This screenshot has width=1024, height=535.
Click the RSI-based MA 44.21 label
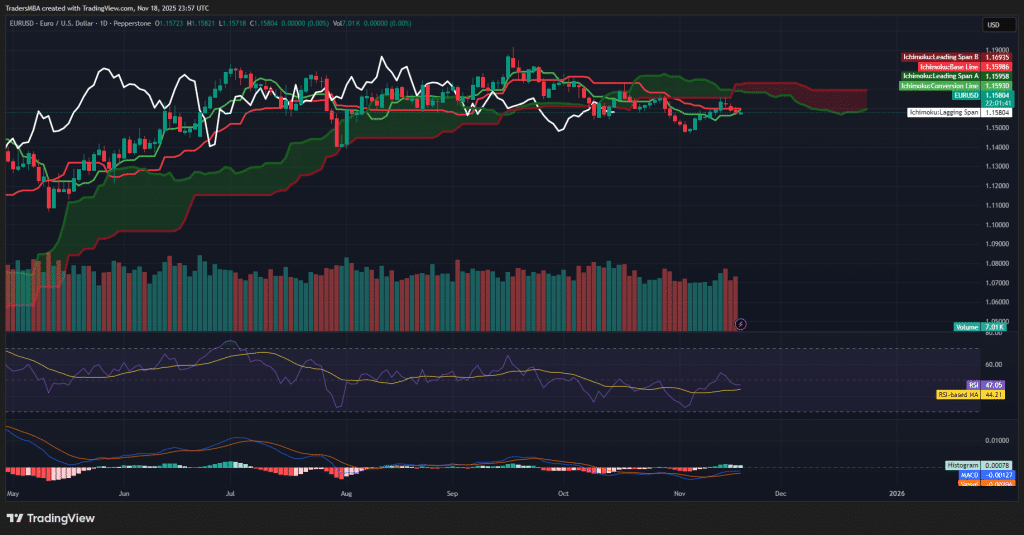(971, 395)
